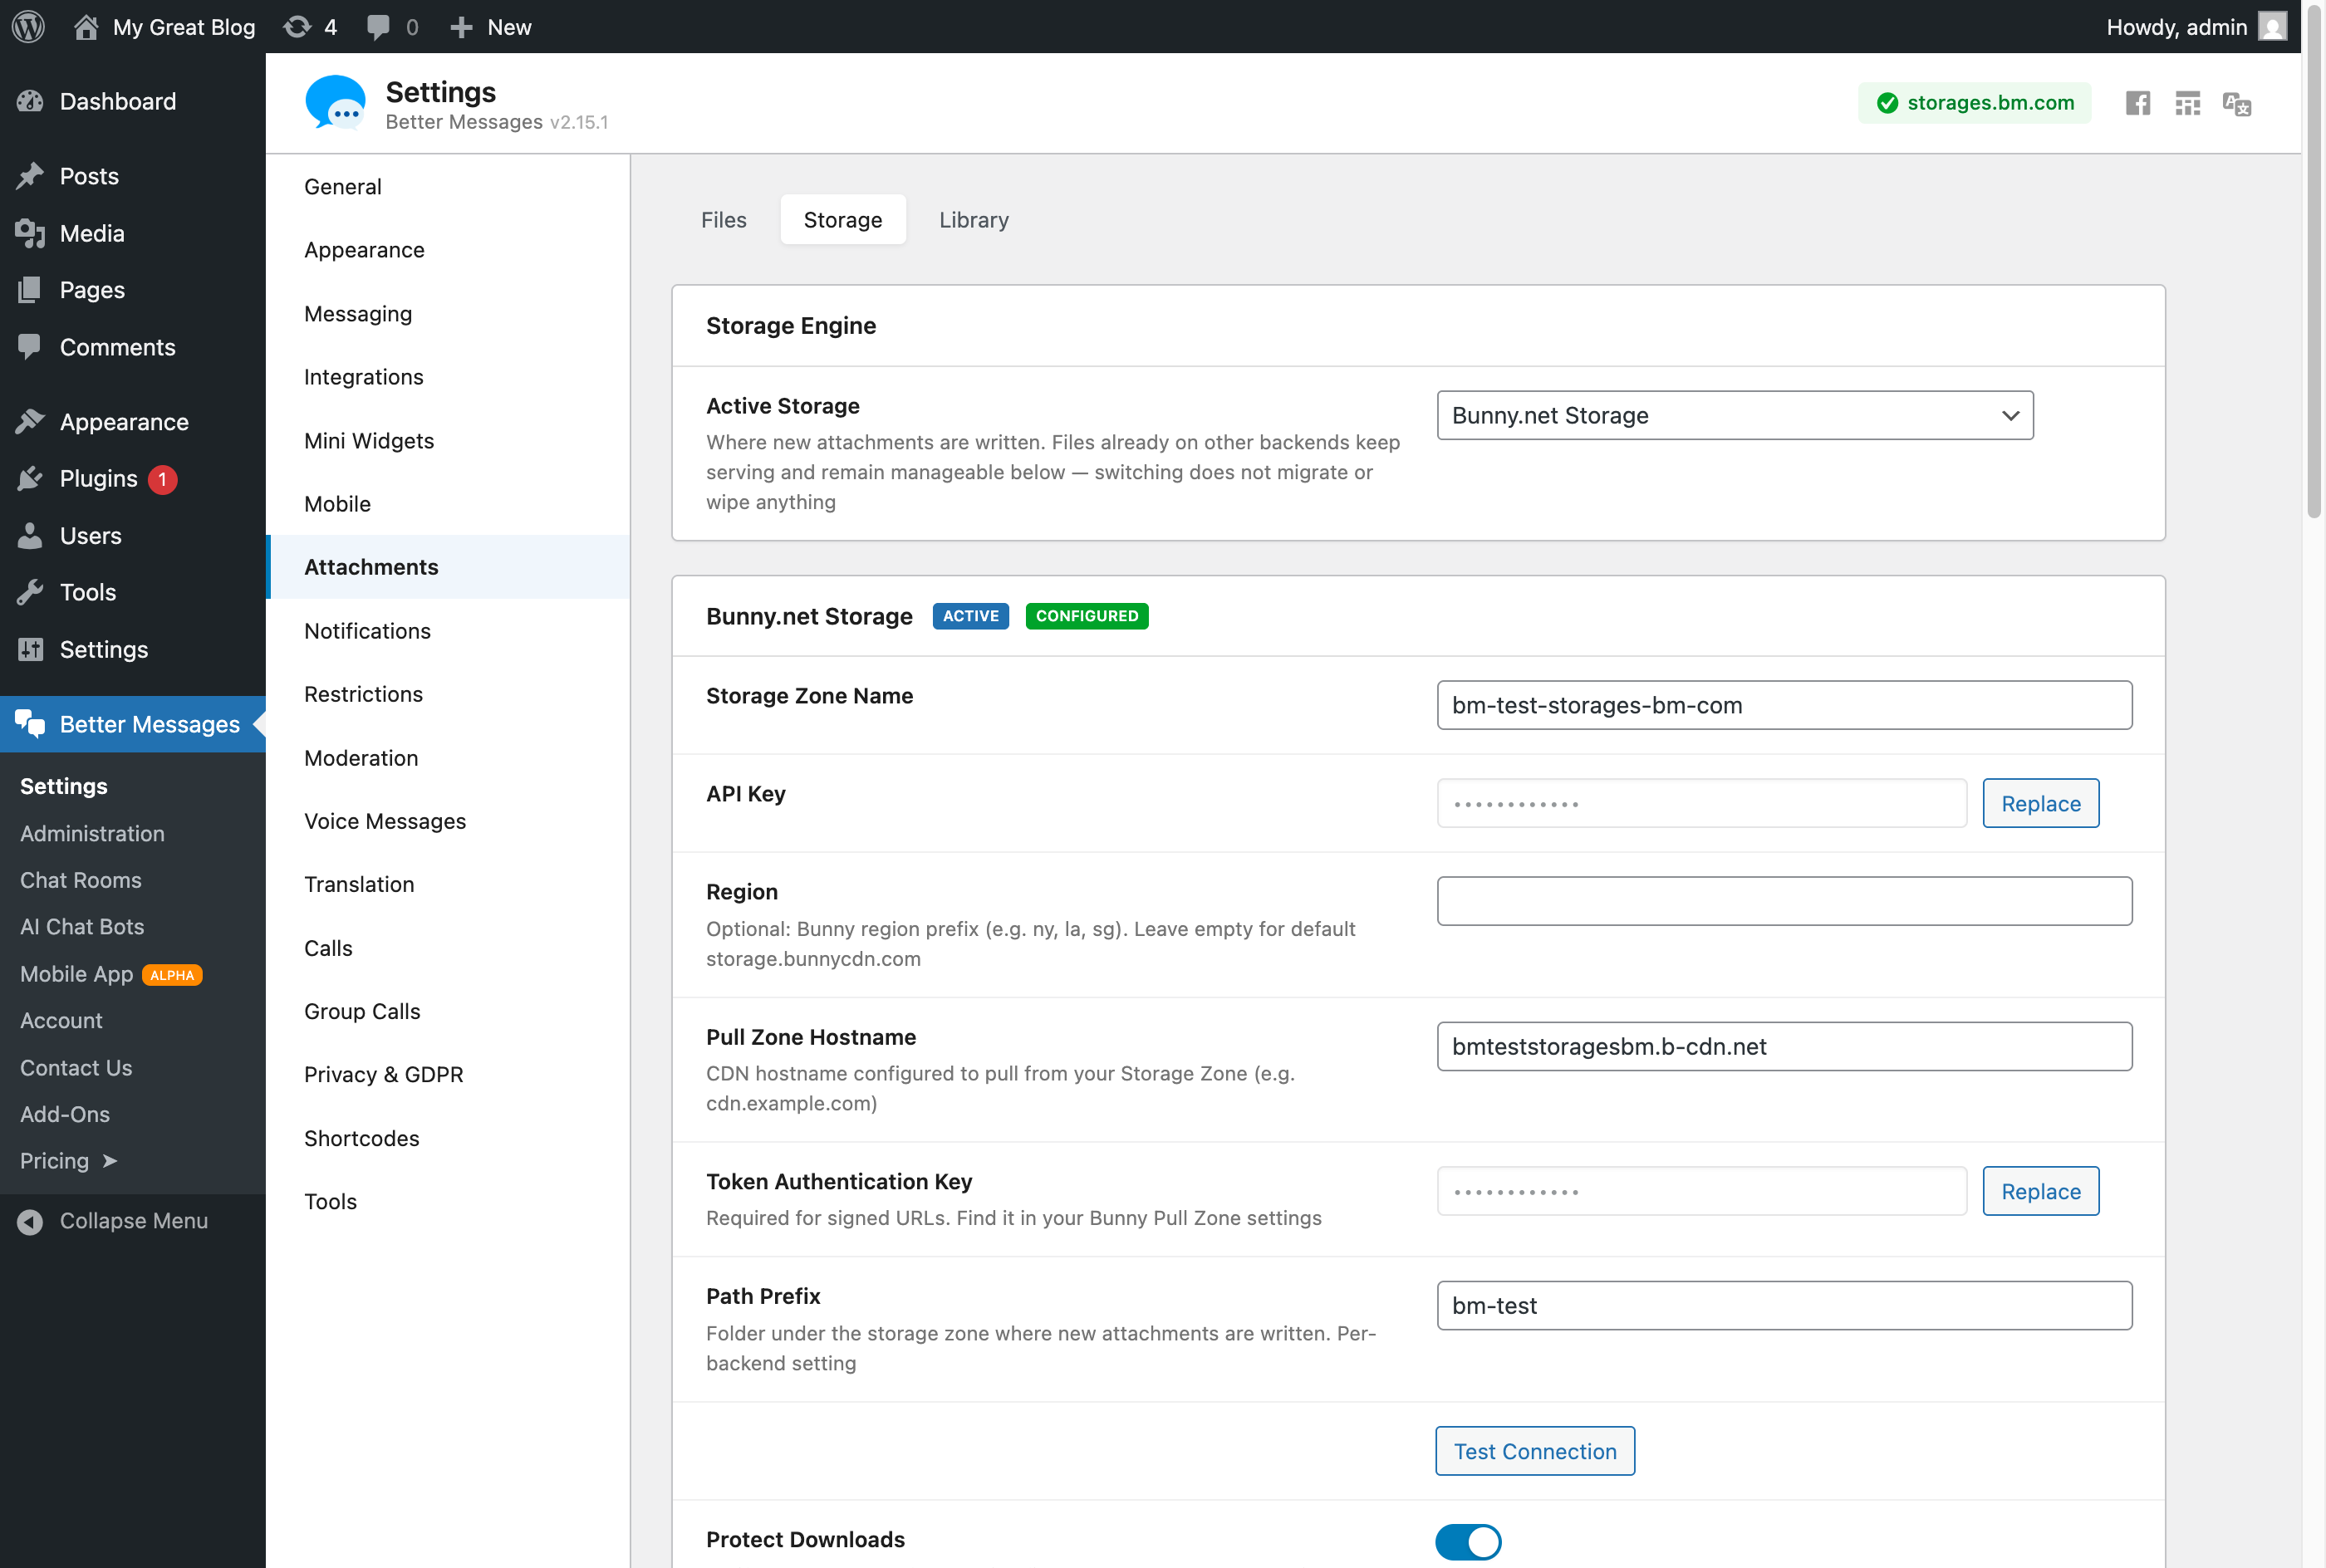Click the translate icon in header

[x=2237, y=103]
